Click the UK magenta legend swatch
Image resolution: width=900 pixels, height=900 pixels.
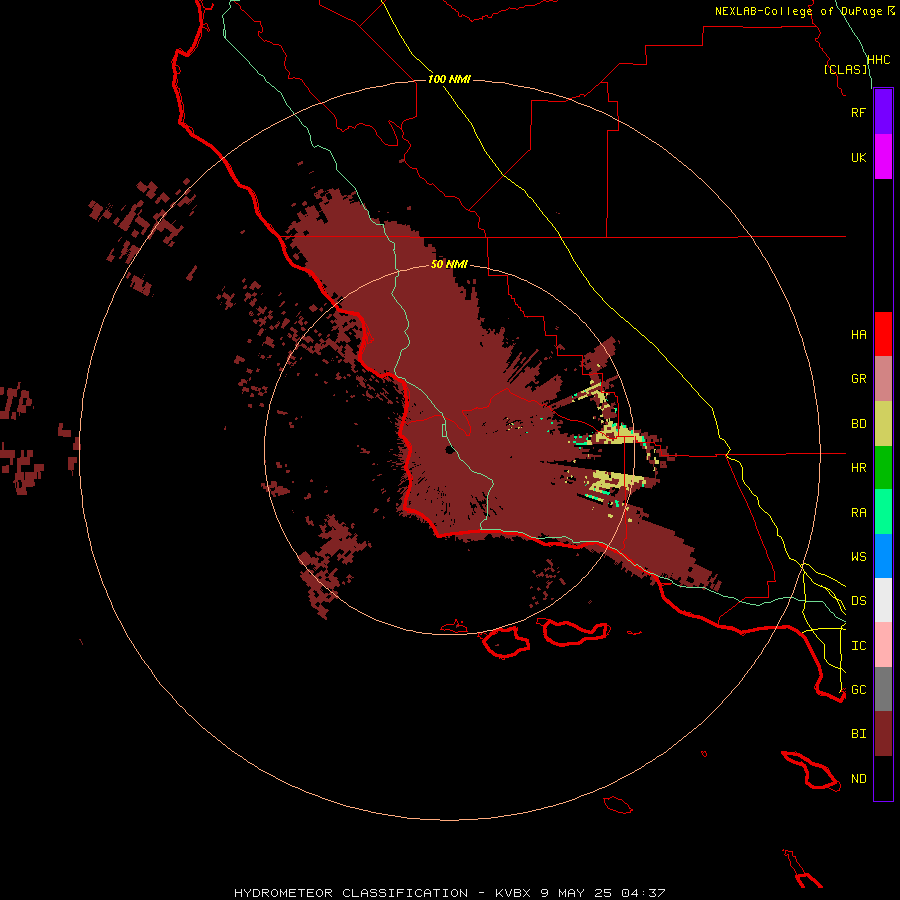point(883,157)
